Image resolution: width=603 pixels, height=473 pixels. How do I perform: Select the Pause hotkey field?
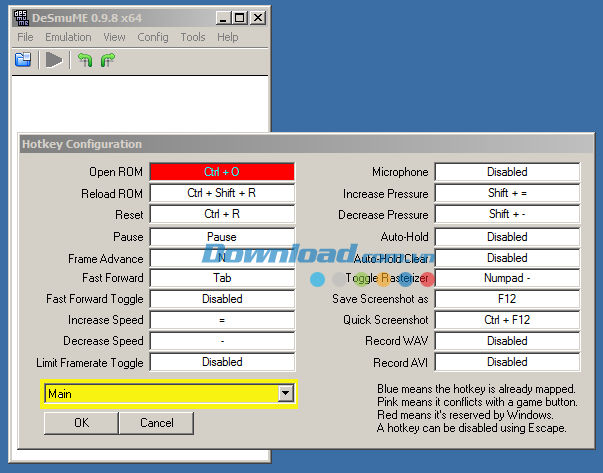222,237
